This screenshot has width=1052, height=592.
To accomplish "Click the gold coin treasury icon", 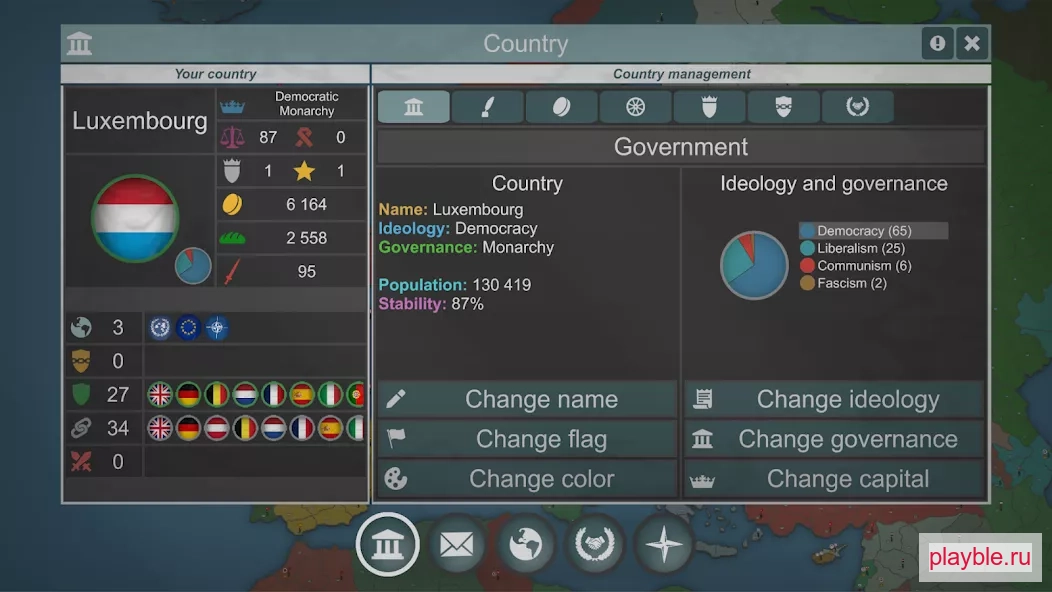I will click(x=232, y=205).
